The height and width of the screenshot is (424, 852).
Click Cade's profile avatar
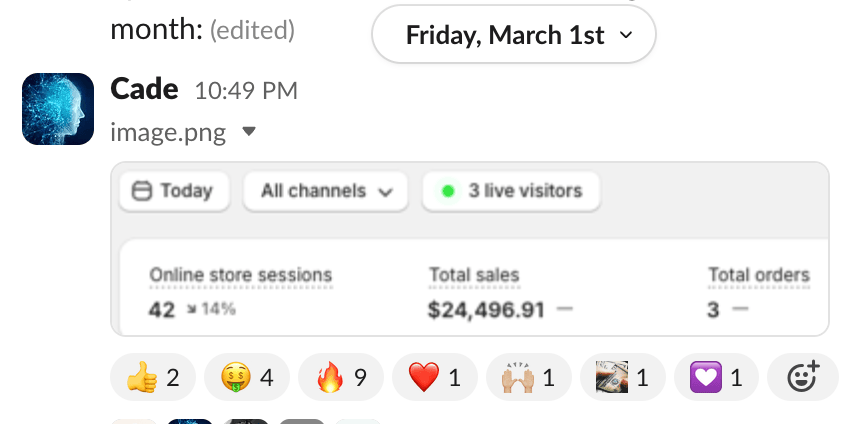[58, 108]
